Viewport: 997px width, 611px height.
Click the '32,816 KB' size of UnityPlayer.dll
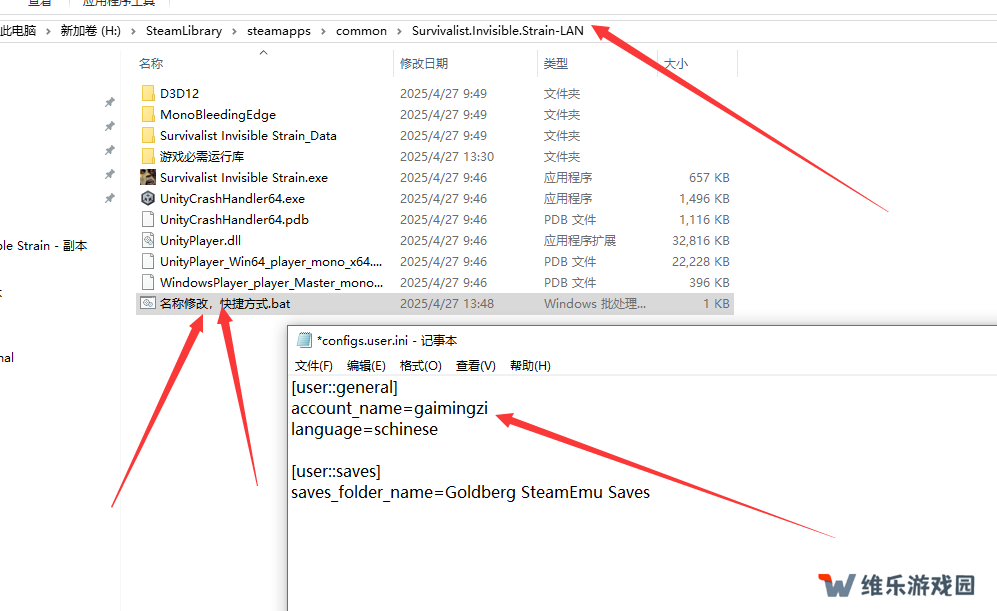701,240
